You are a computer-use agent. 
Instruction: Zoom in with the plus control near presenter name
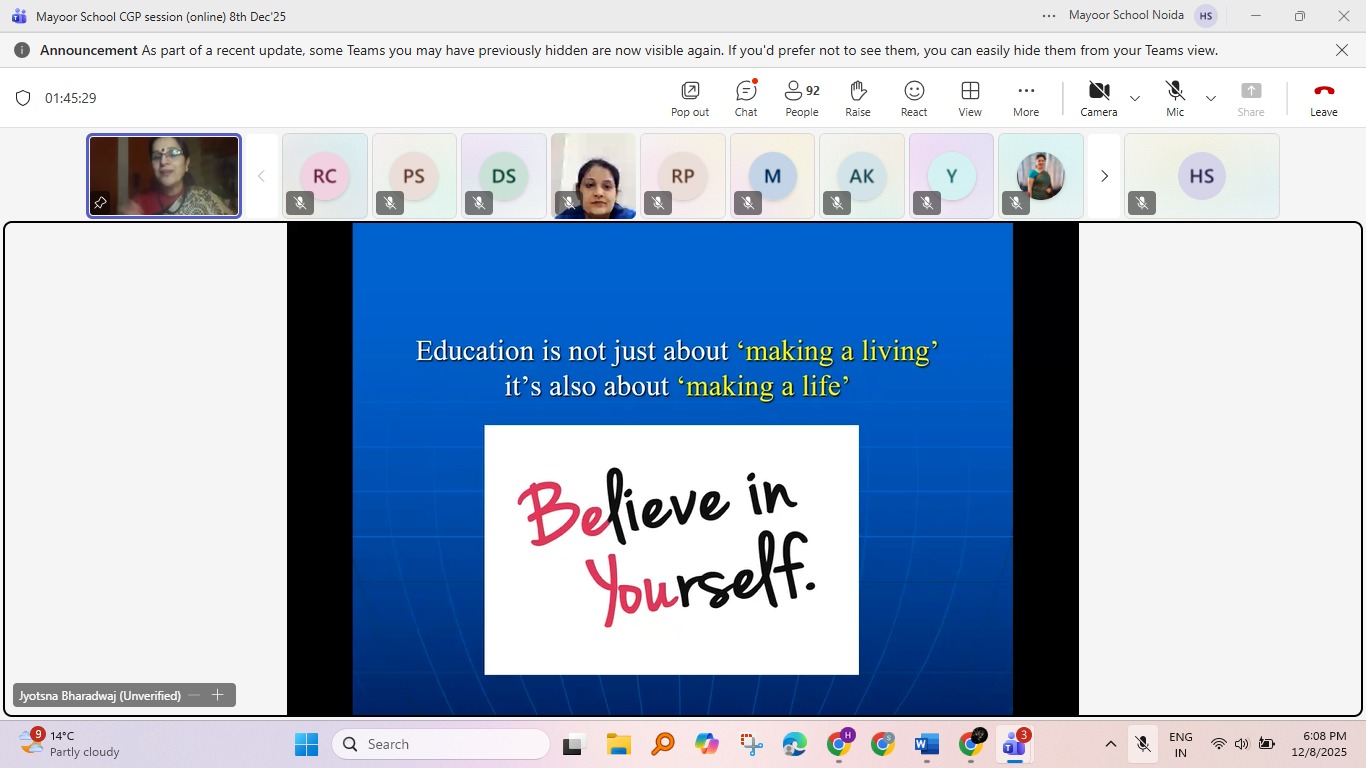pos(217,694)
